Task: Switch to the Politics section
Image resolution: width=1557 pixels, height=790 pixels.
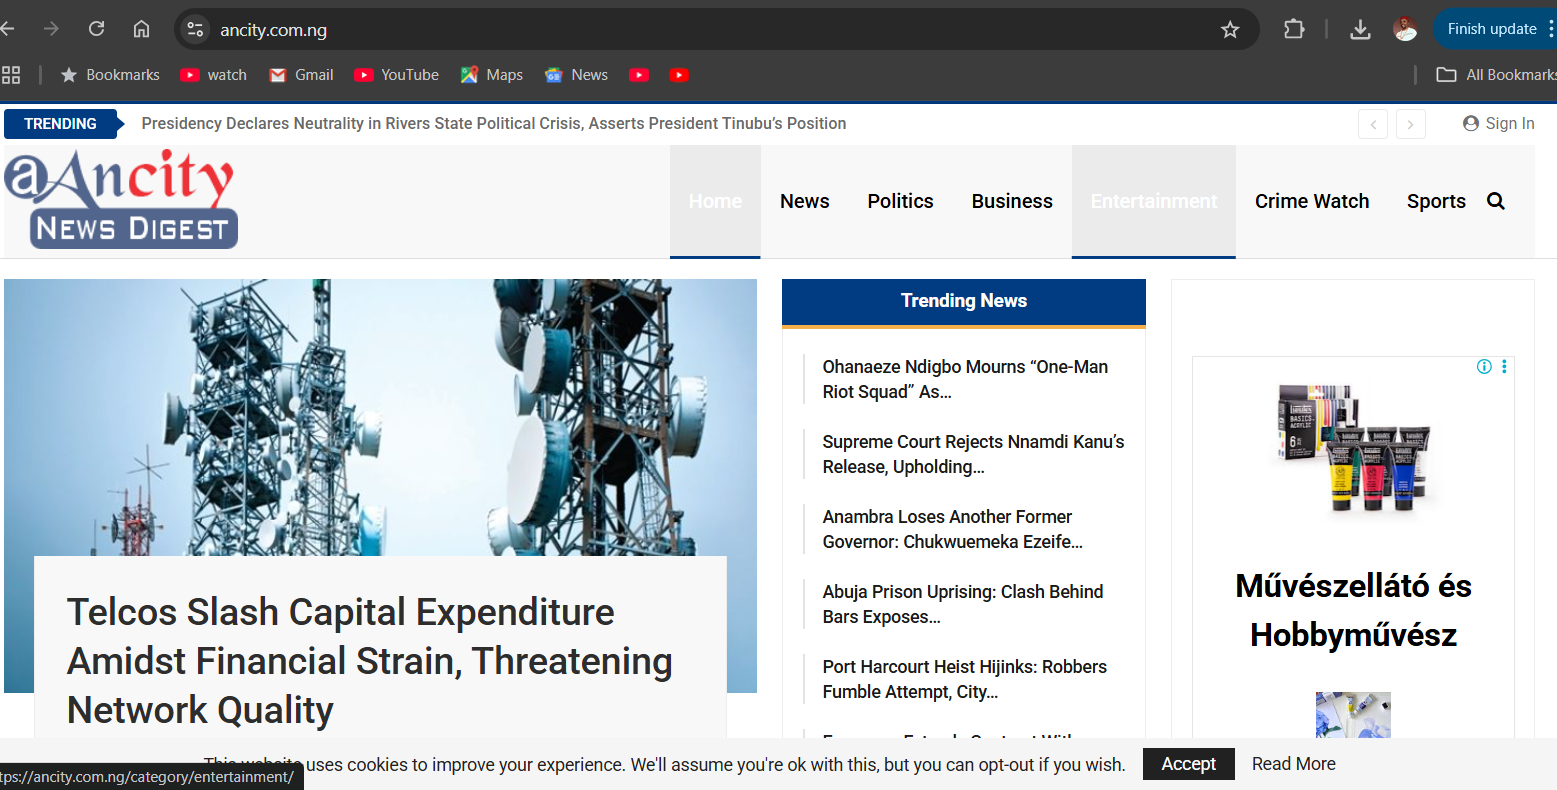Action: pyautogui.click(x=899, y=201)
